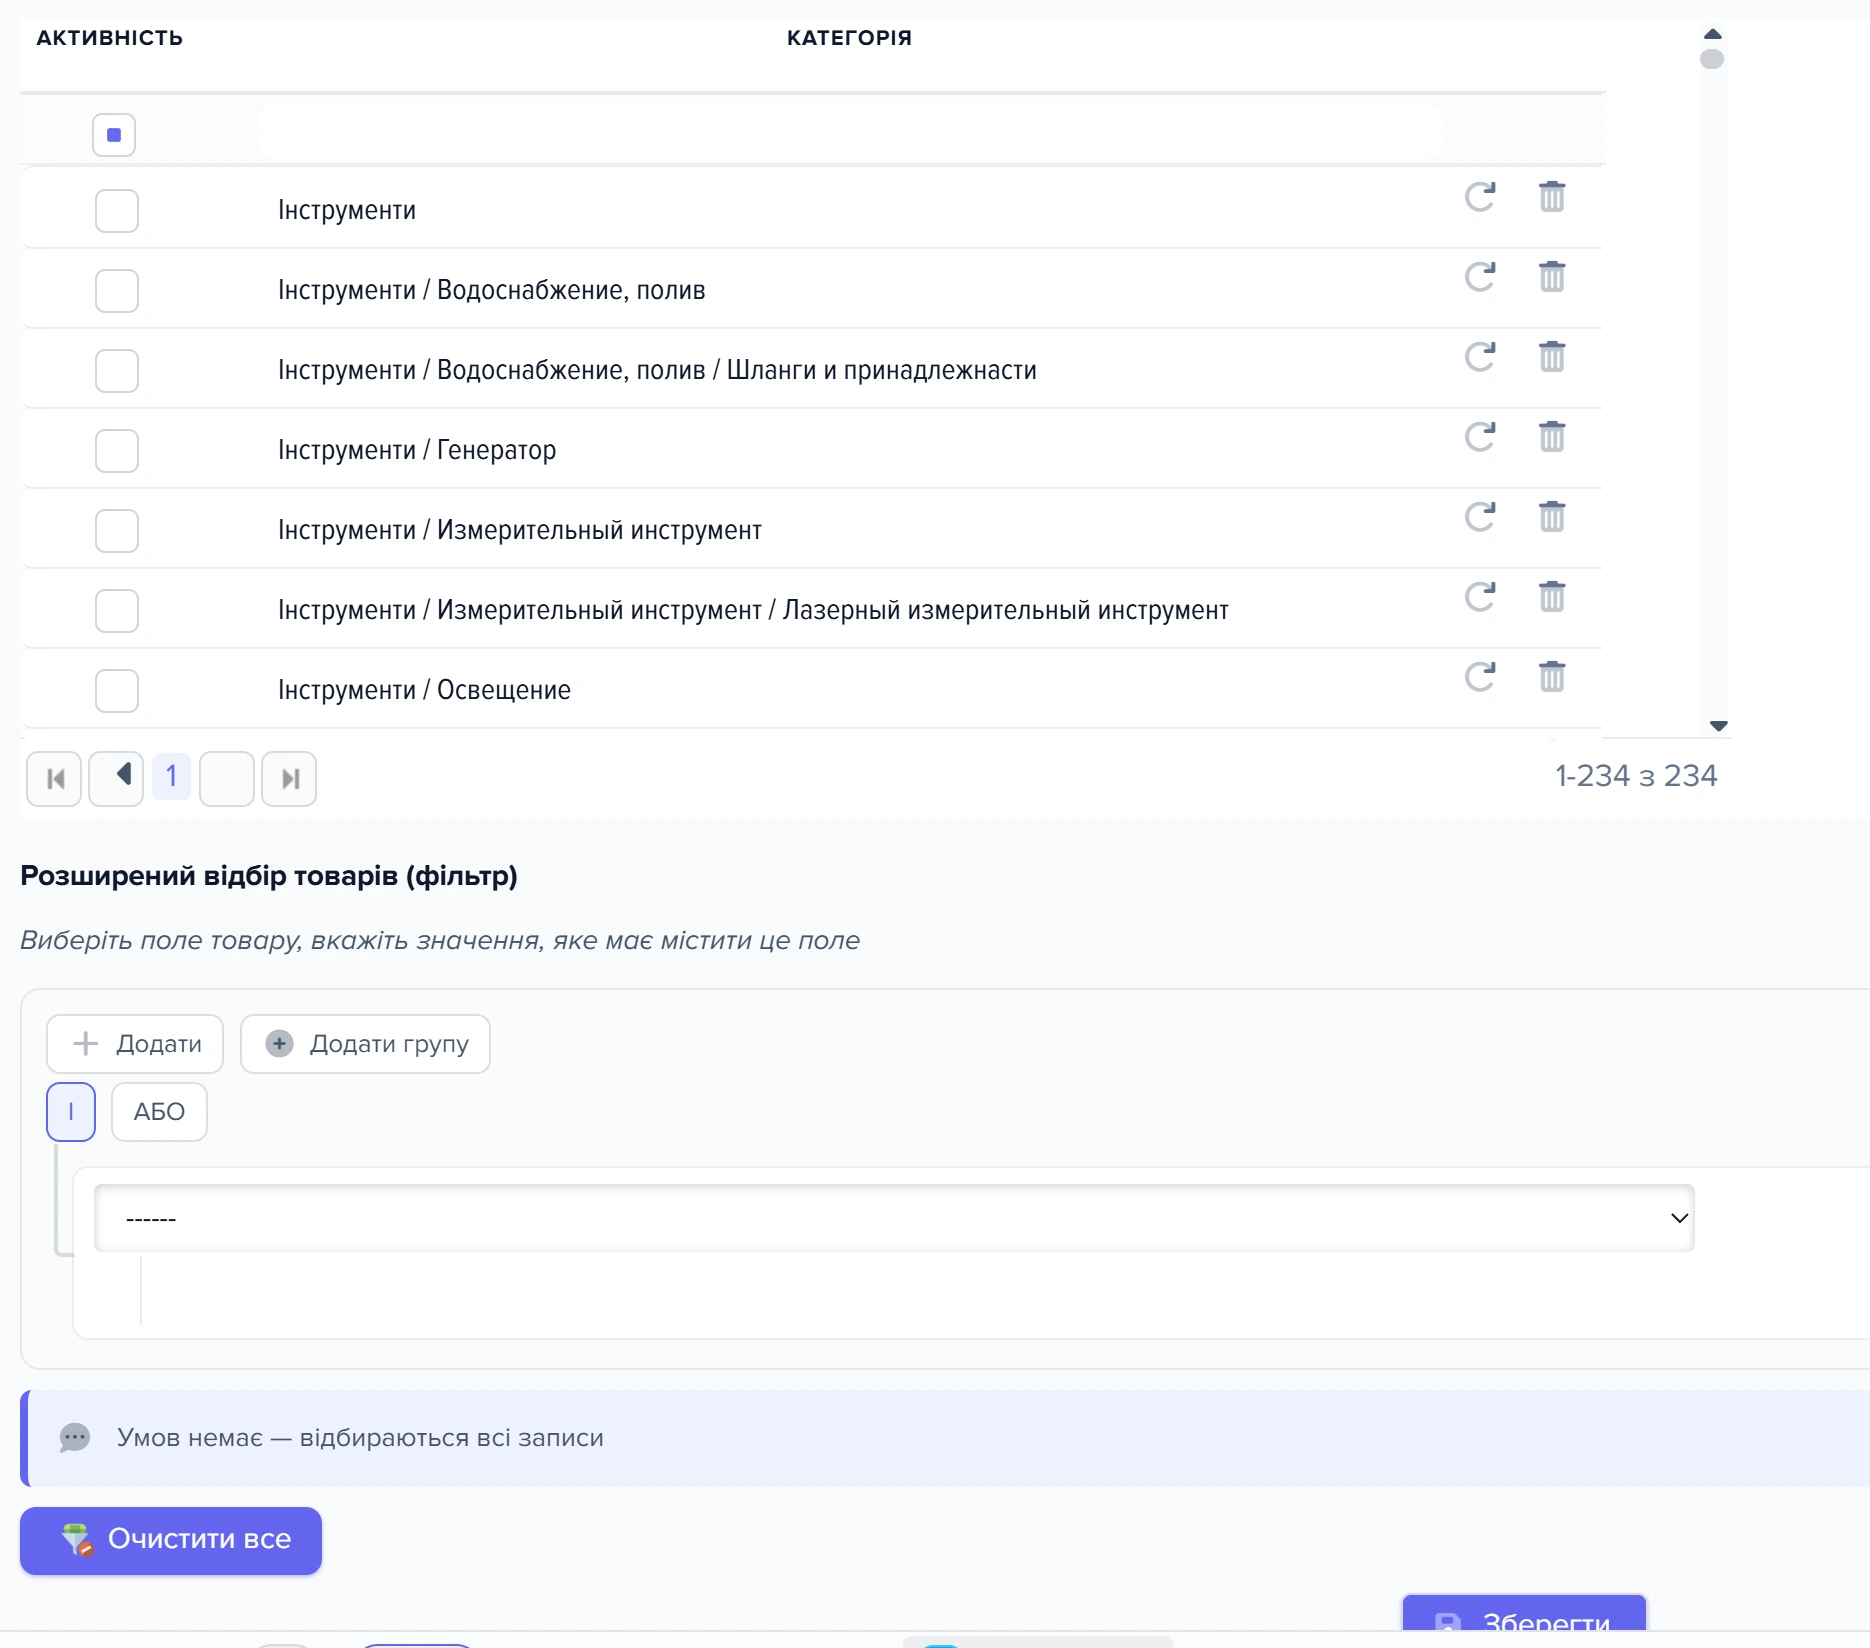
Task: Delete the Шланги и принадлежнасти row
Action: coord(1552,357)
